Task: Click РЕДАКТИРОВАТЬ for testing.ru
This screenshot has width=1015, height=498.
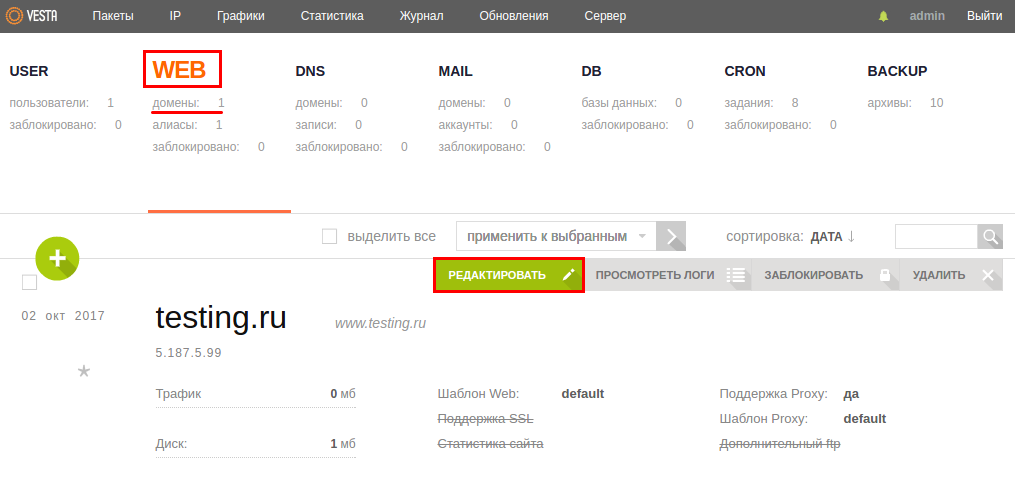Action: click(x=509, y=275)
